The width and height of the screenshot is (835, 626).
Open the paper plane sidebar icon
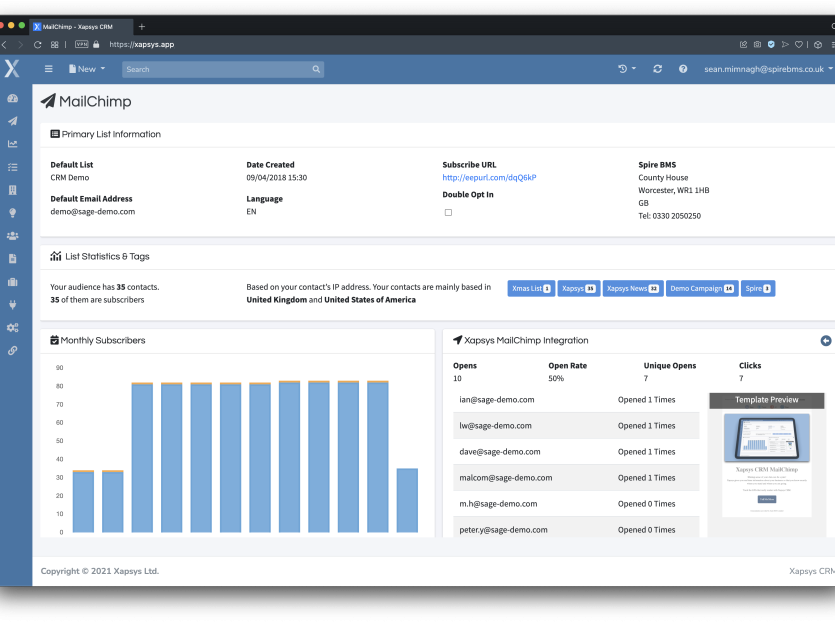click(13, 121)
